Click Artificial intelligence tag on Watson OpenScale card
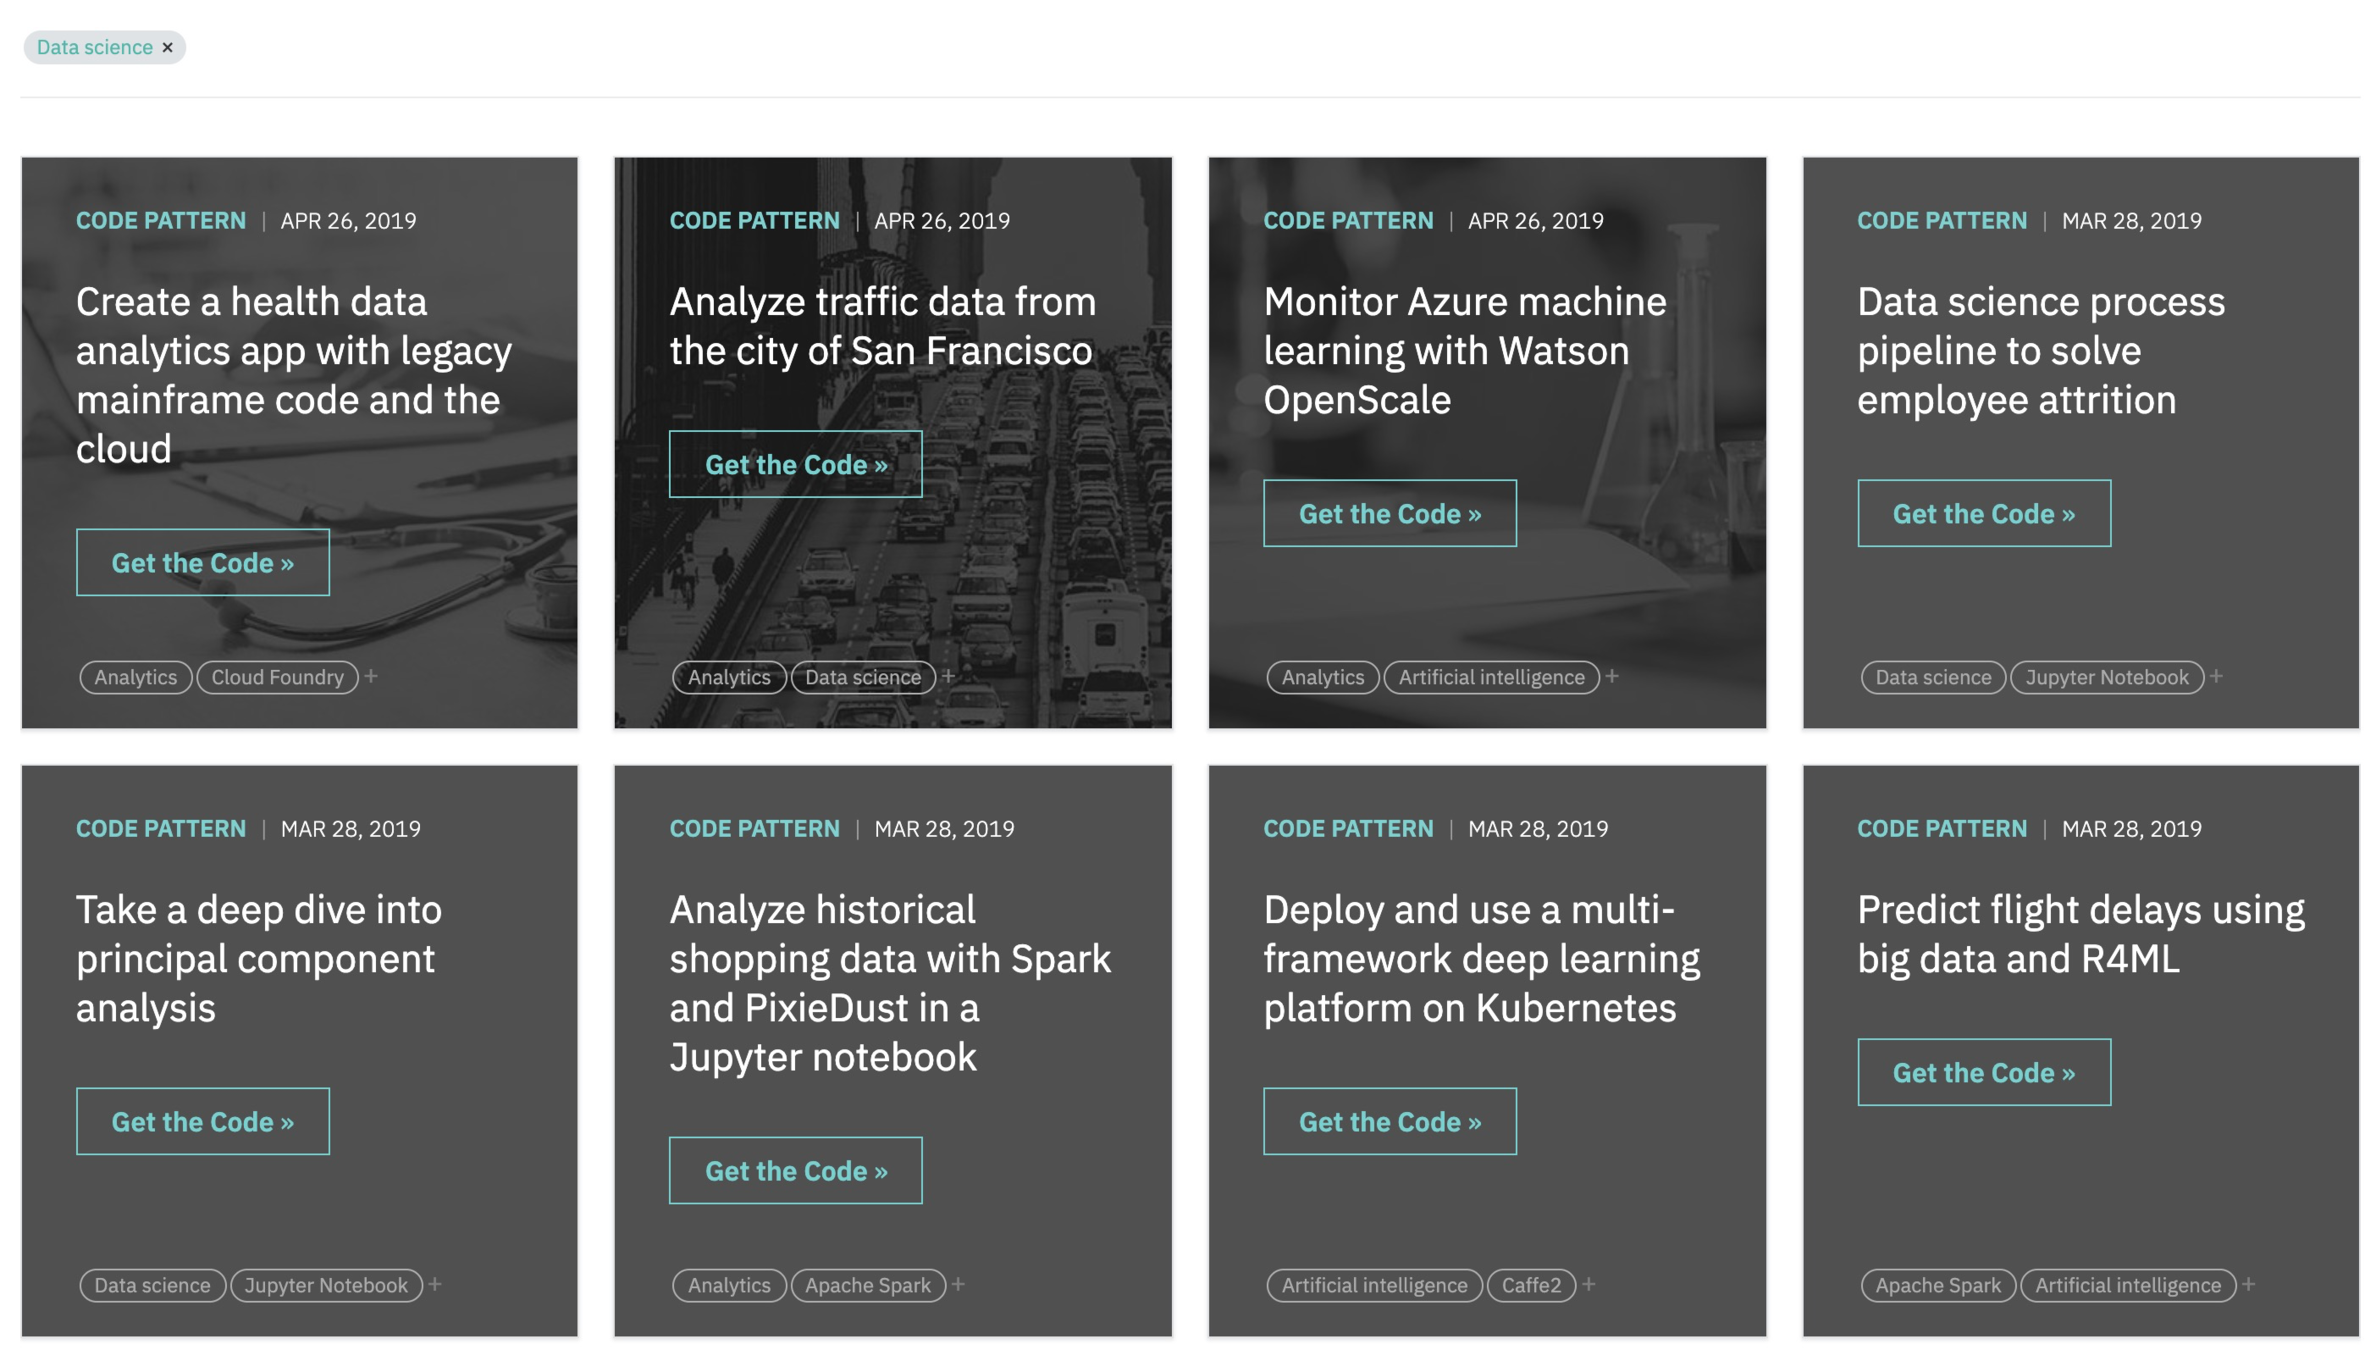 [1490, 677]
